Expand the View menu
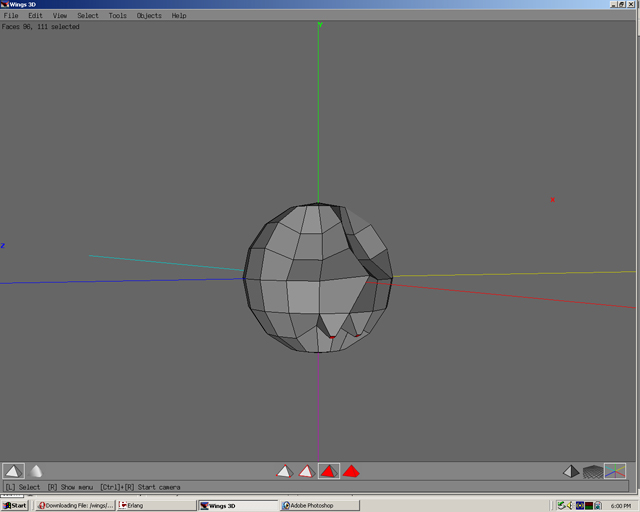Viewport: 640px width, 512px height. (x=60, y=16)
